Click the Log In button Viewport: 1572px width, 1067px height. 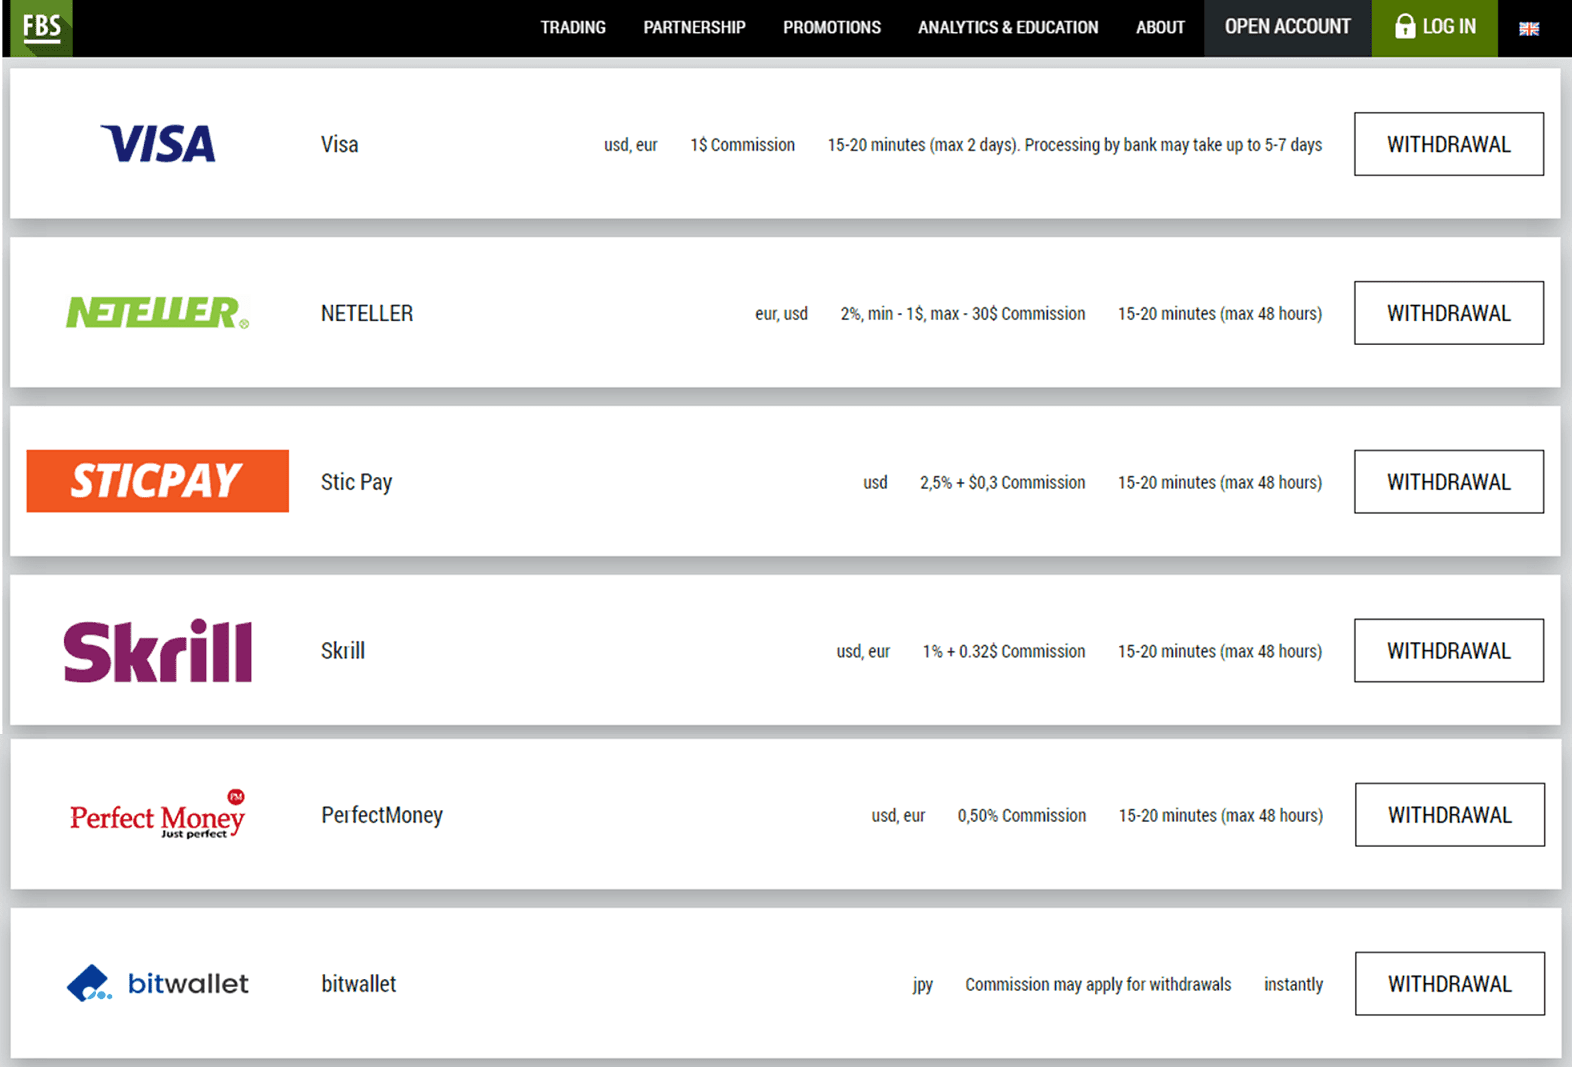coord(1435,27)
